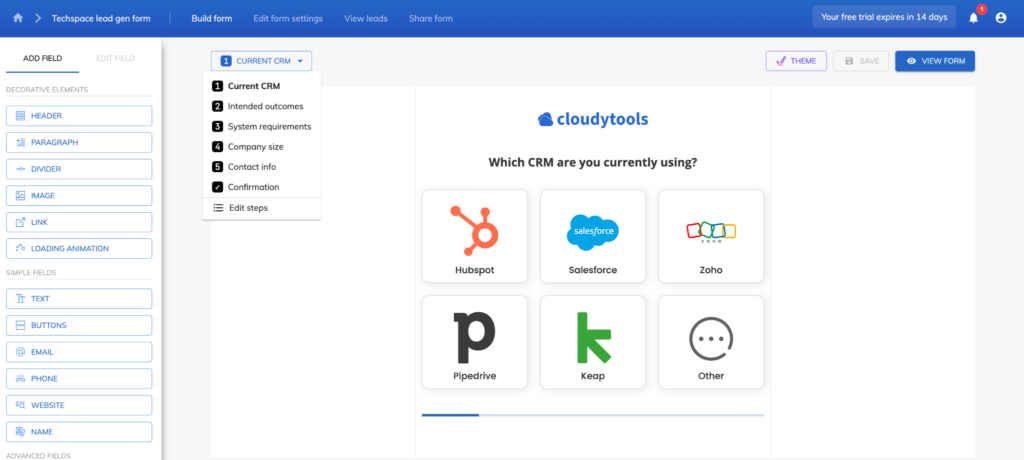Open the Theme editor
This screenshot has height=460, width=1024.
(x=796, y=61)
